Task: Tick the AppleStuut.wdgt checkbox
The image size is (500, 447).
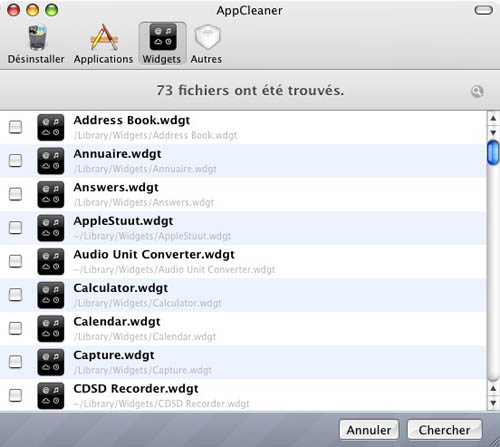Action: [15, 227]
